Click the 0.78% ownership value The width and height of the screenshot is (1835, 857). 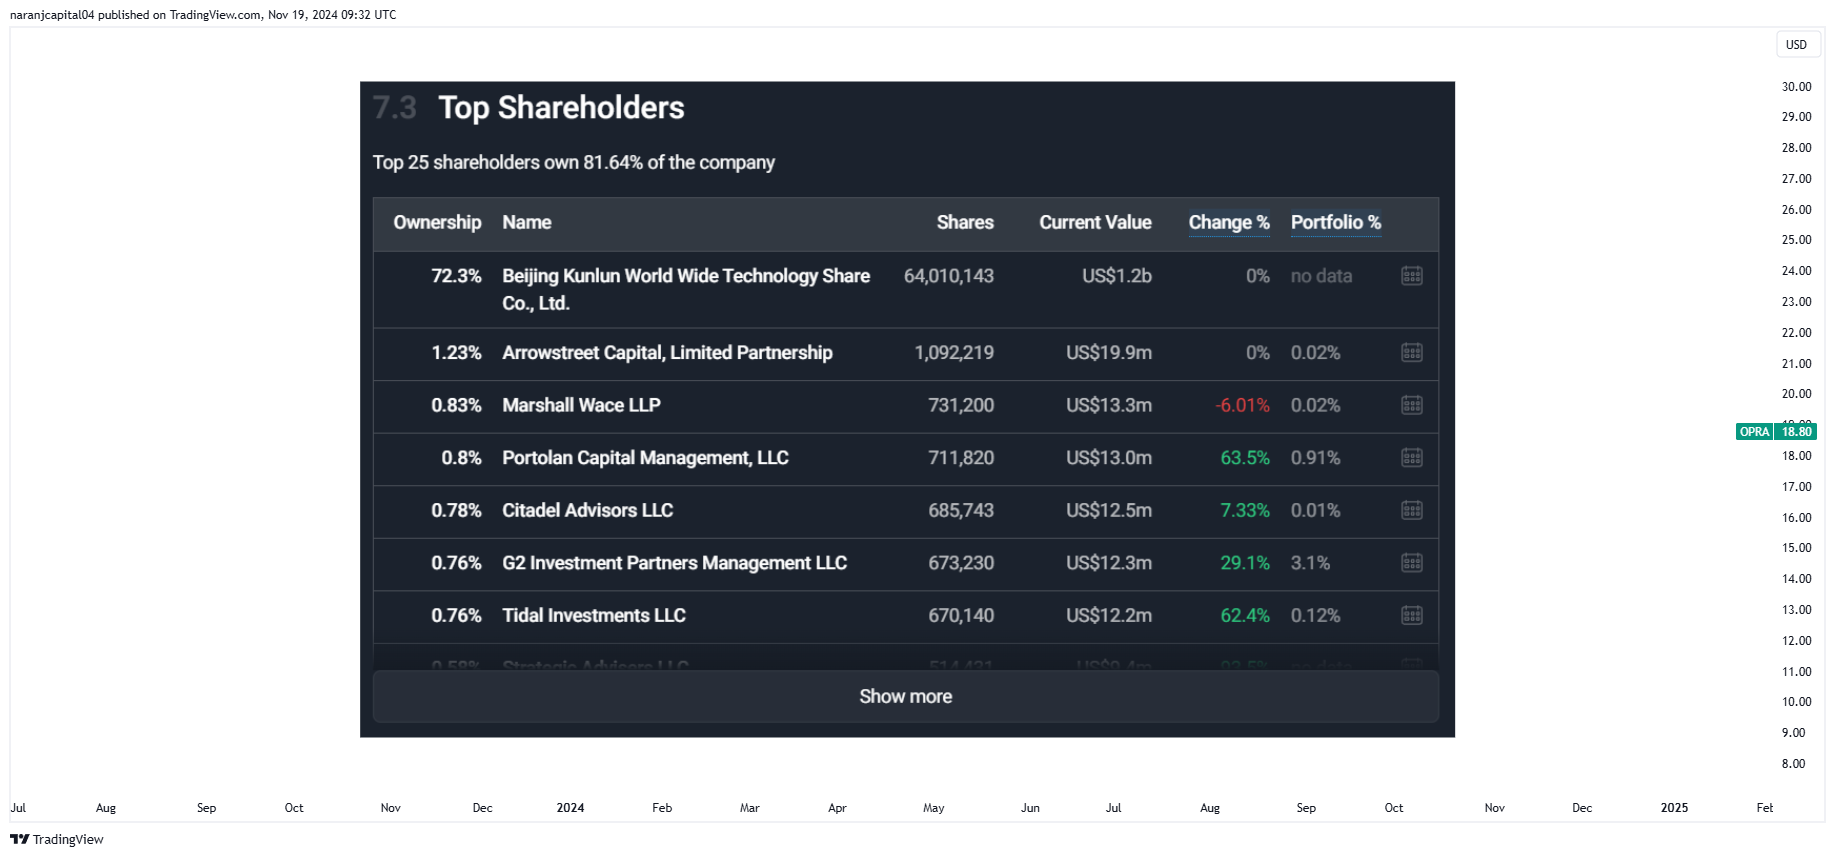point(456,510)
